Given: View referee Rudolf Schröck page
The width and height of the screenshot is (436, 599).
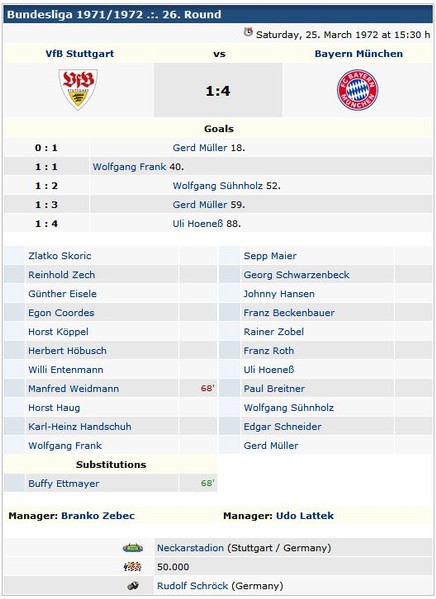Looking at the screenshot, I should [193, 586].
